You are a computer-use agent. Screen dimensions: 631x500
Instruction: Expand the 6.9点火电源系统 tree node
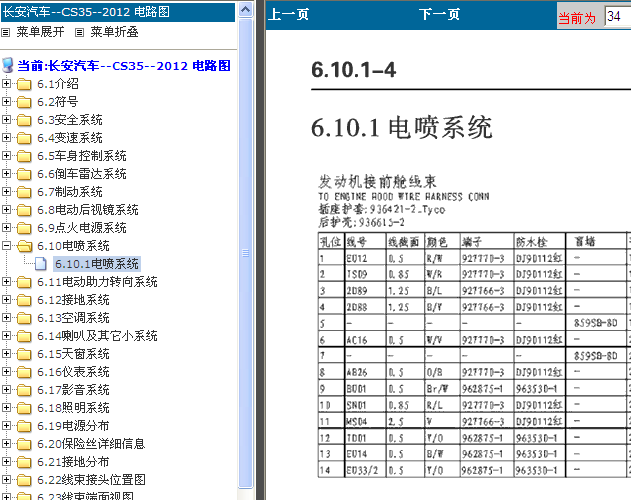[6, 227]
